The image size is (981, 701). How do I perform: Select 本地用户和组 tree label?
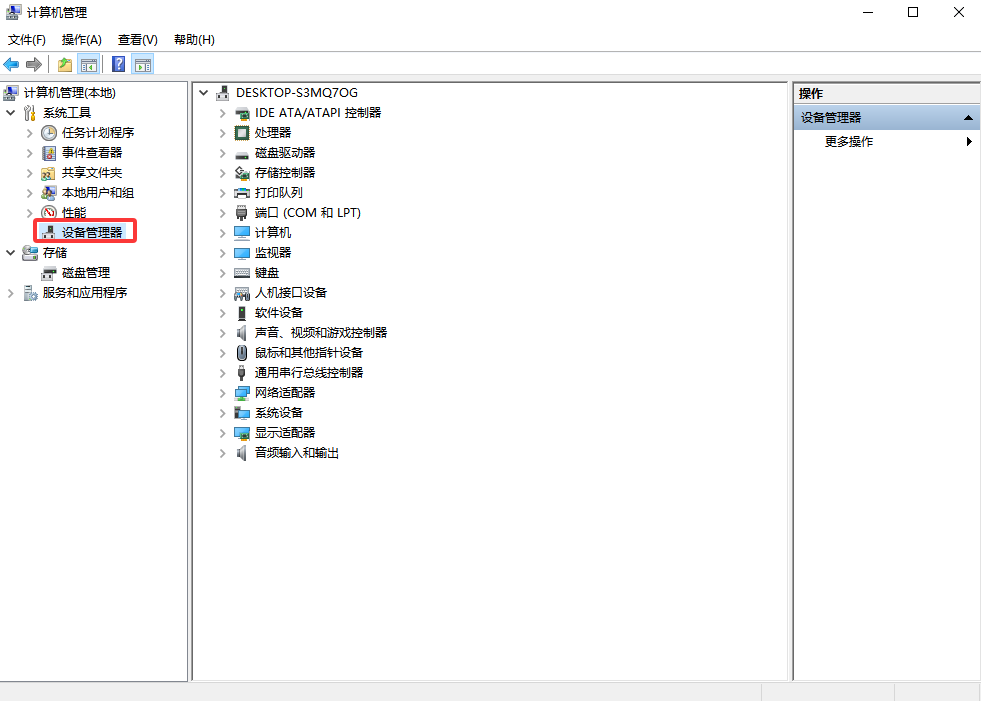tap(98, 193)
